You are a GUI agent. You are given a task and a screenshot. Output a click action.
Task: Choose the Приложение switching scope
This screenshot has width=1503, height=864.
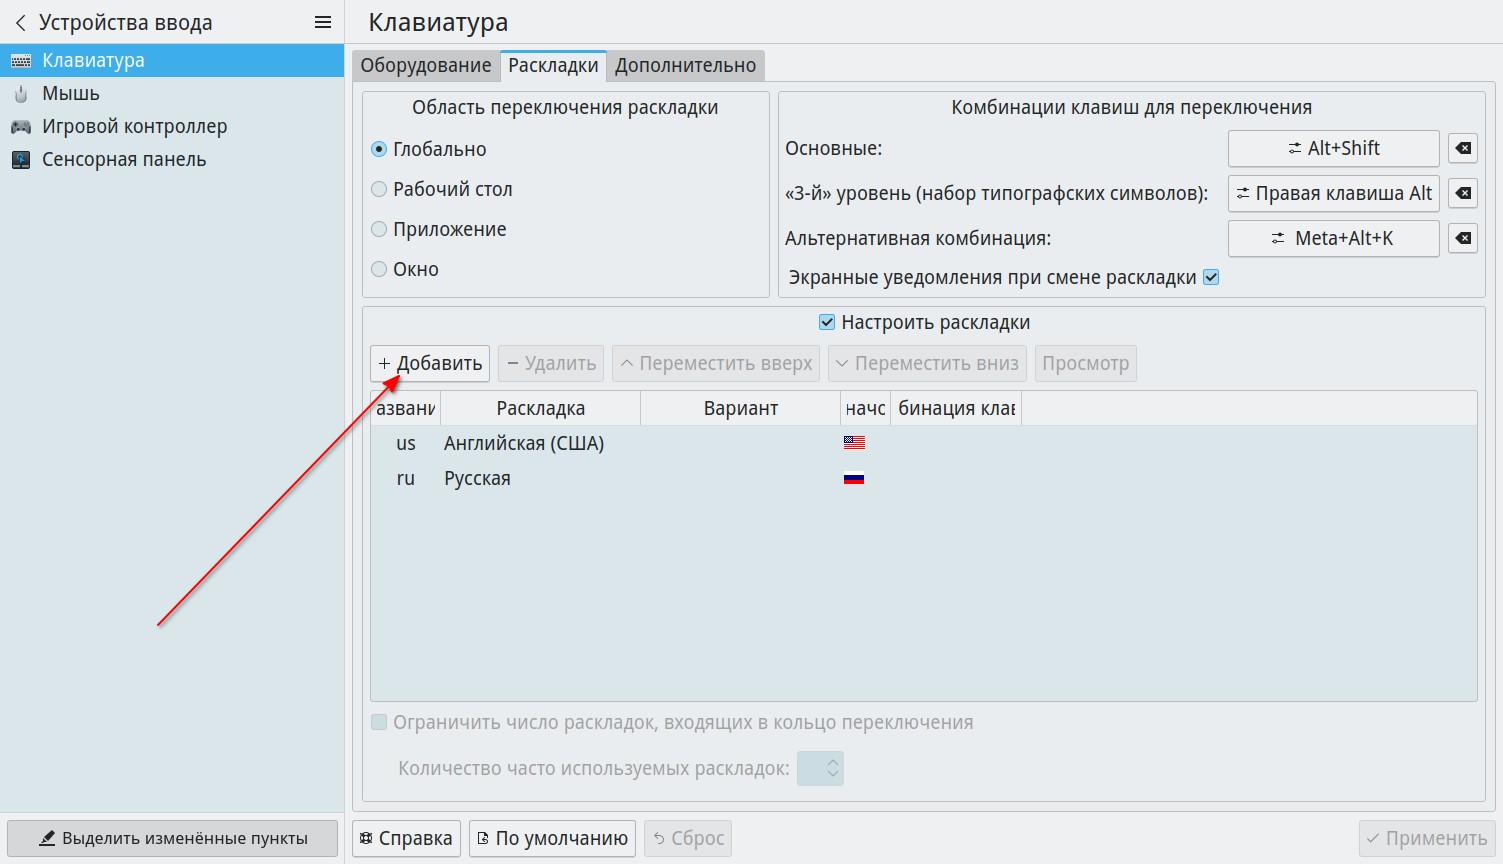tap(379, 229)
